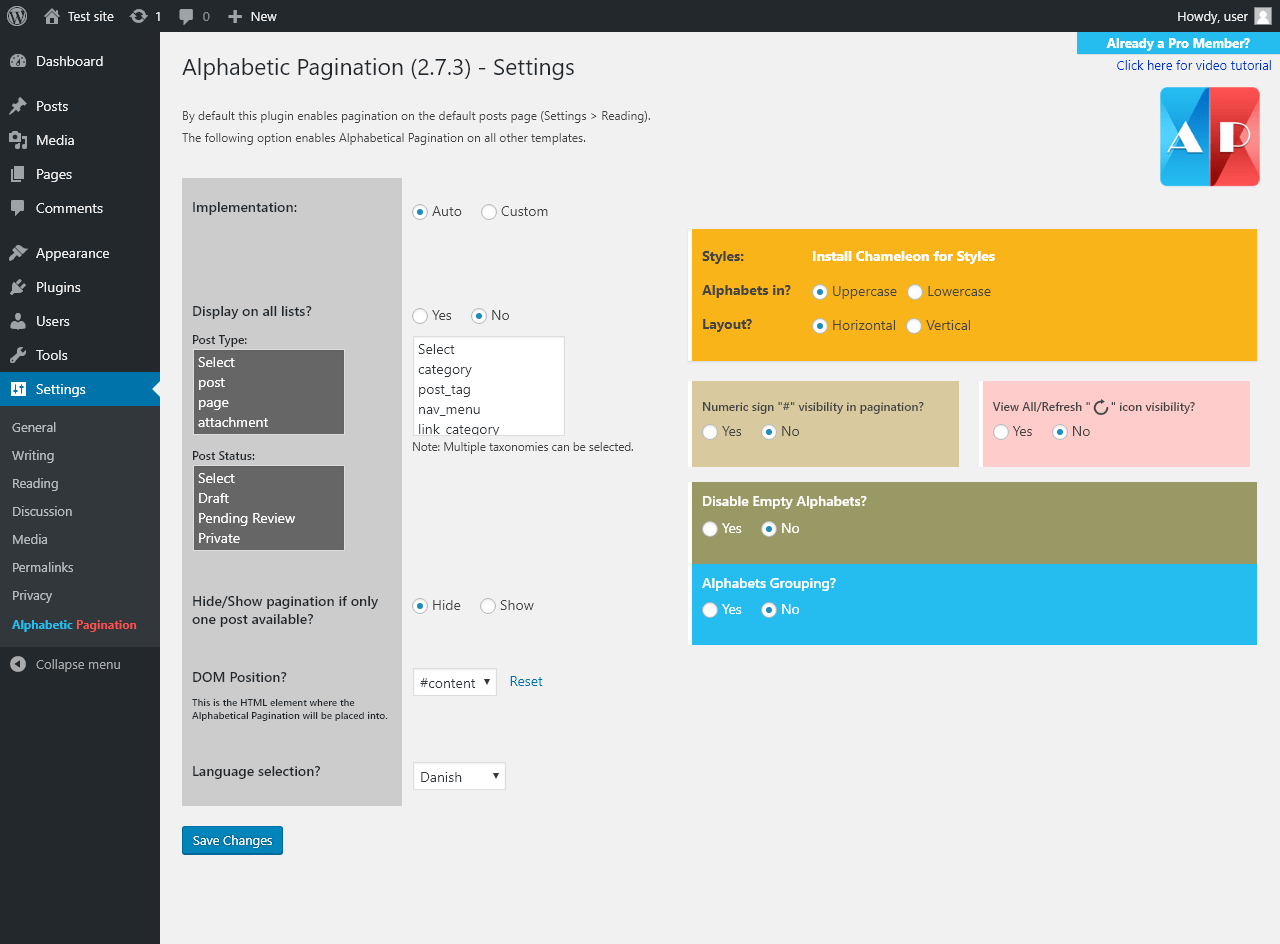
Task: Open the Danish language selection dropdown
Action: (459, 776)
